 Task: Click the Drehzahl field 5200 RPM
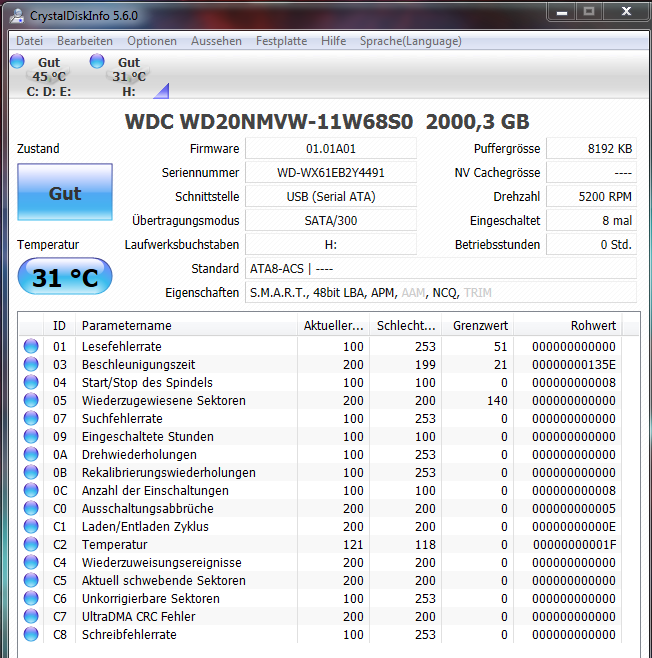click(591, 196)
